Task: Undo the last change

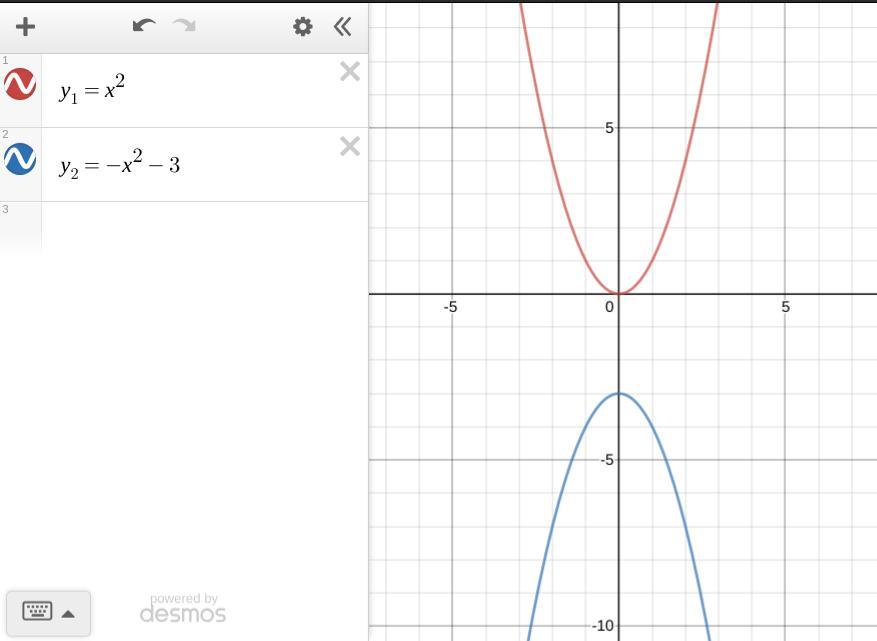Action: pyautogui.click(x=144, y=26)
